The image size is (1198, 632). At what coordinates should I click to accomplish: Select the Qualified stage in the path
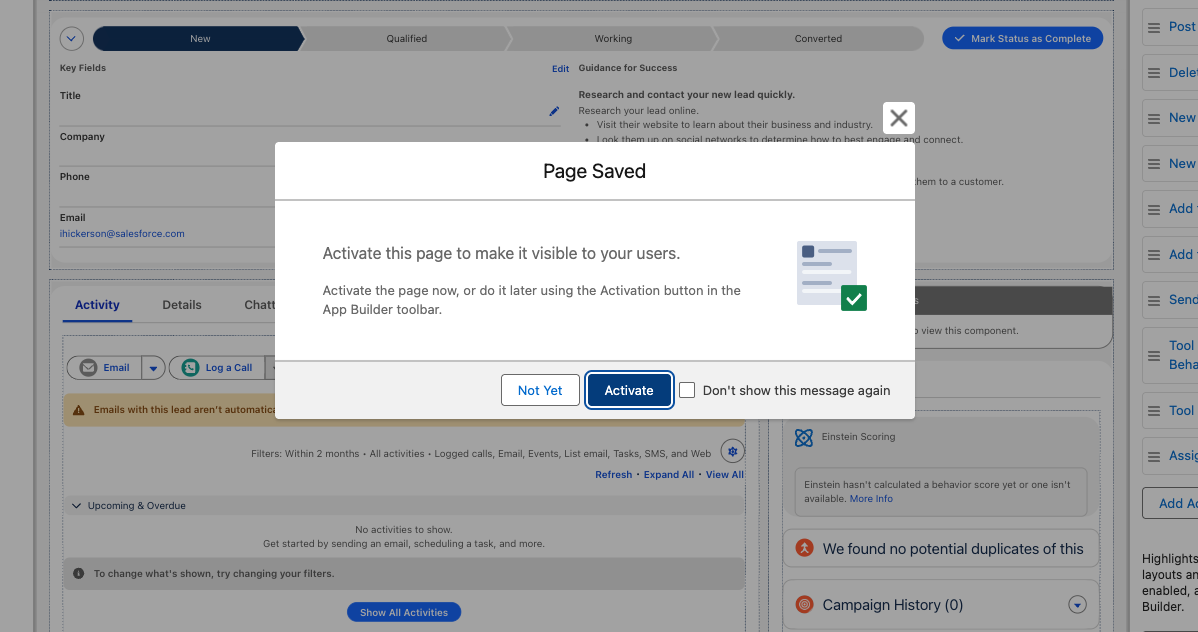[x=406, y=39]
